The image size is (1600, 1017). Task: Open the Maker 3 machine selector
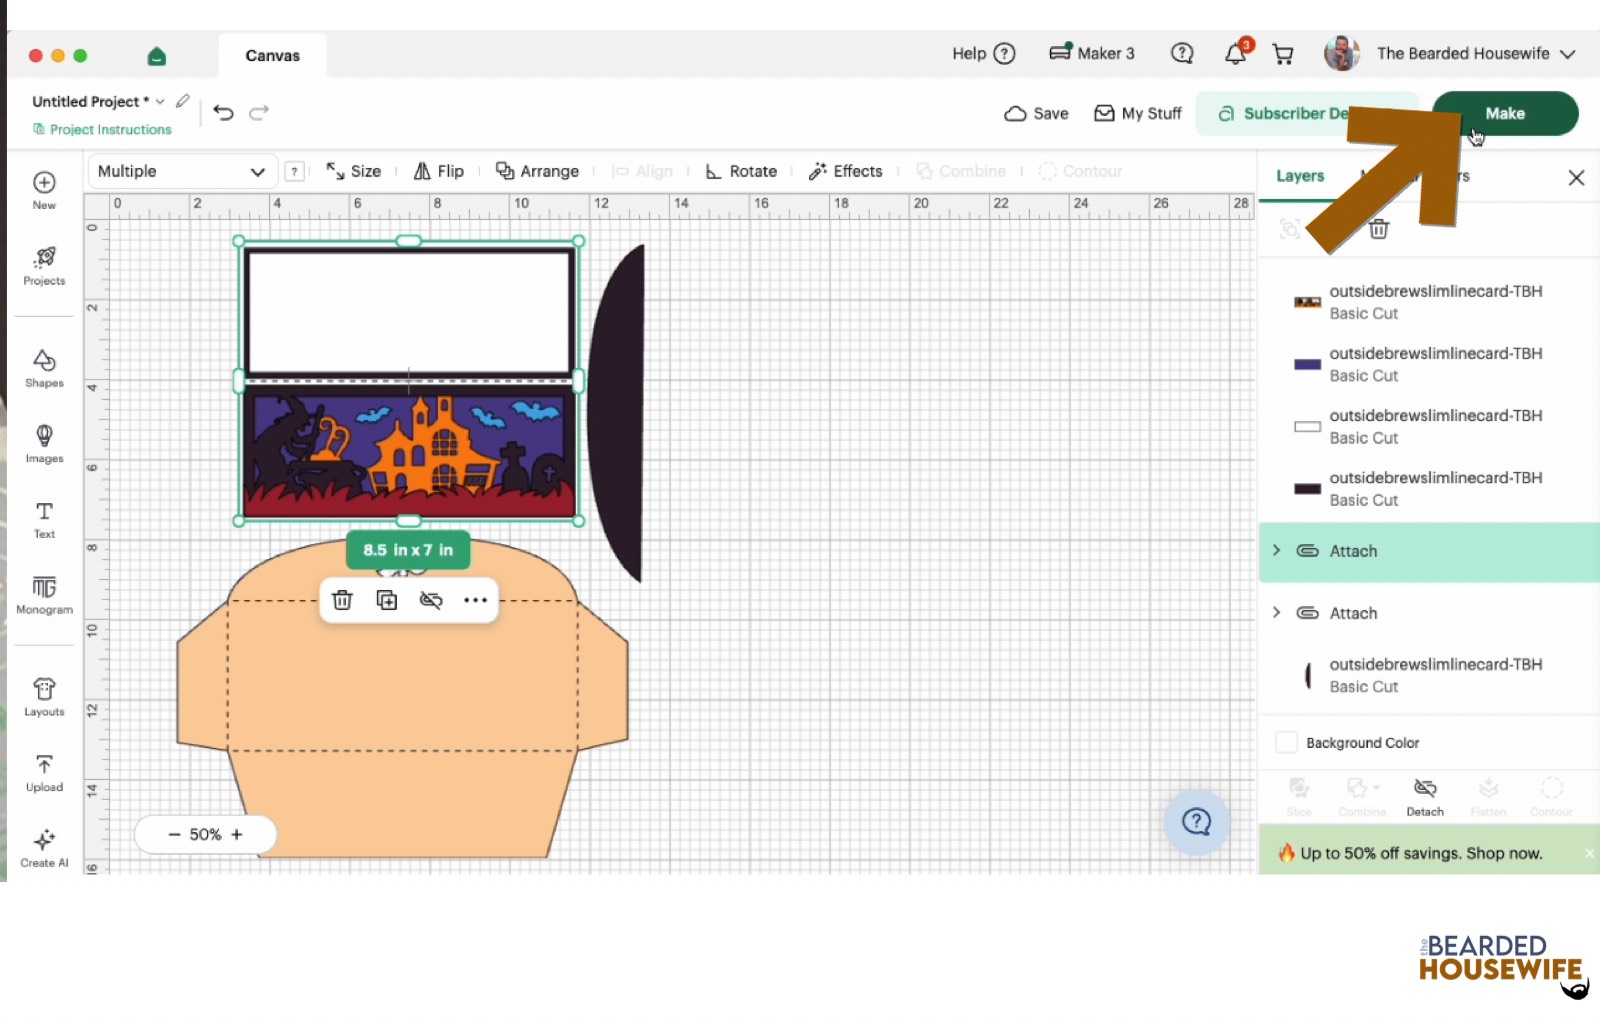click(x=1092, y=53)
